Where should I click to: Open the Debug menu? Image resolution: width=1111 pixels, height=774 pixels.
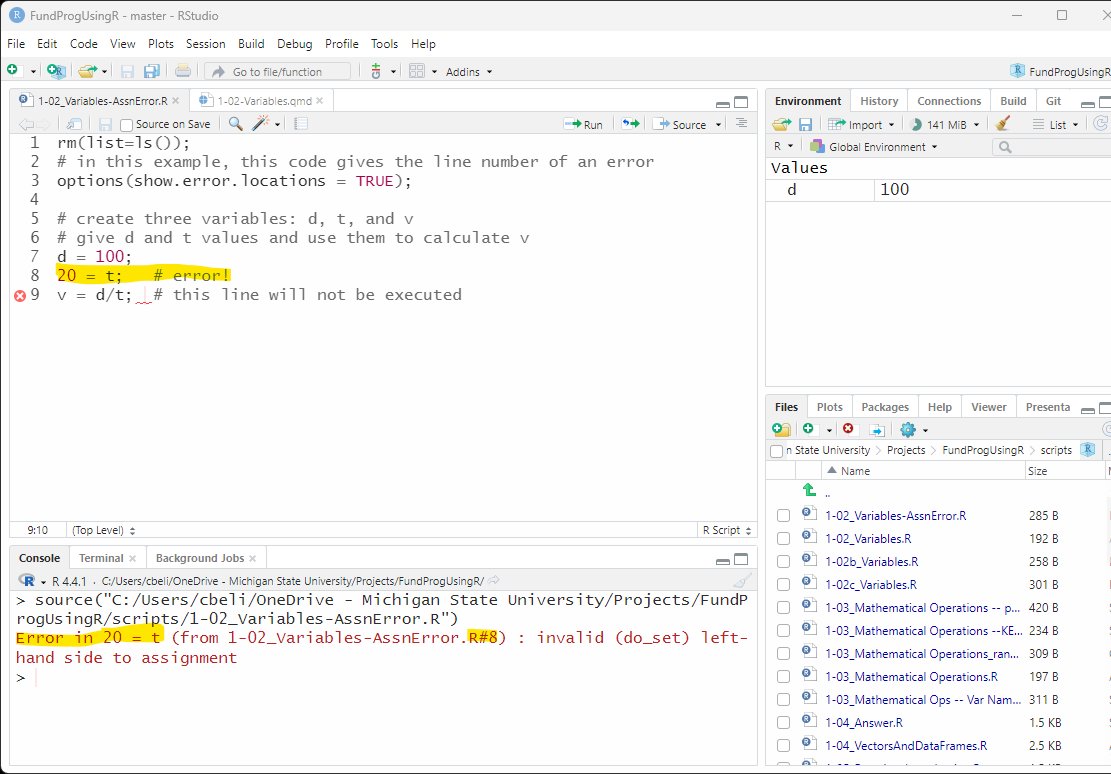pos(295,44)
